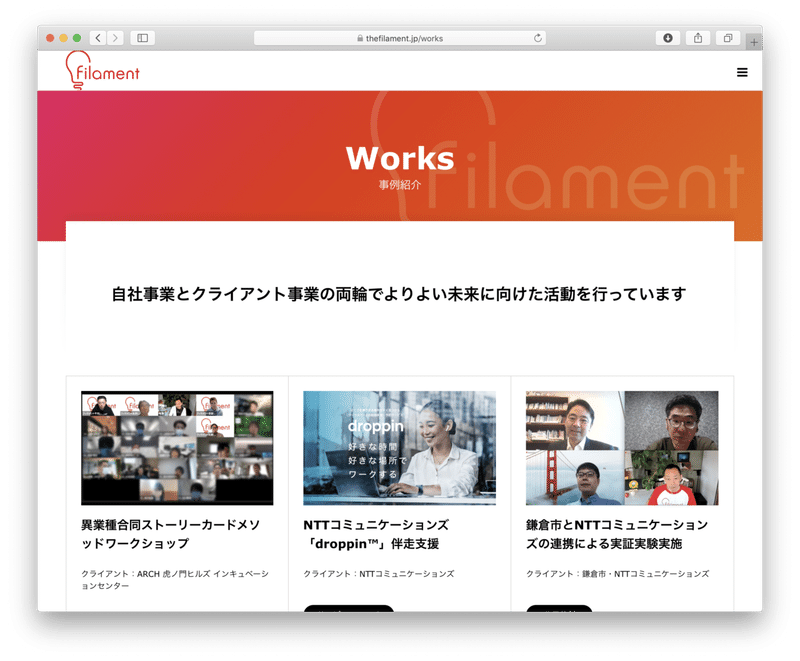This screenshot has height=661, width=800.
Task: Open the hamburger menu icon
Action: coord(742,72)
